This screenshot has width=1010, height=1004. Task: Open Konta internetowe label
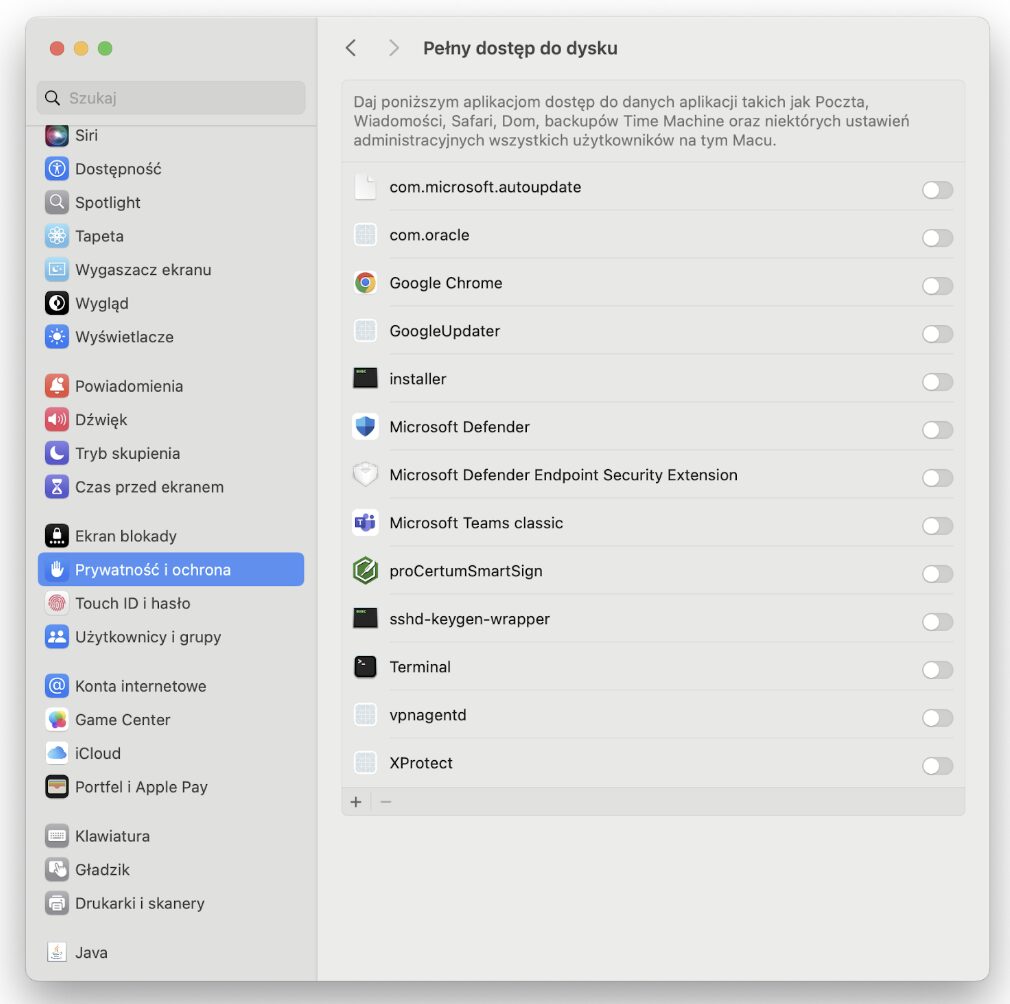[140, 686]
